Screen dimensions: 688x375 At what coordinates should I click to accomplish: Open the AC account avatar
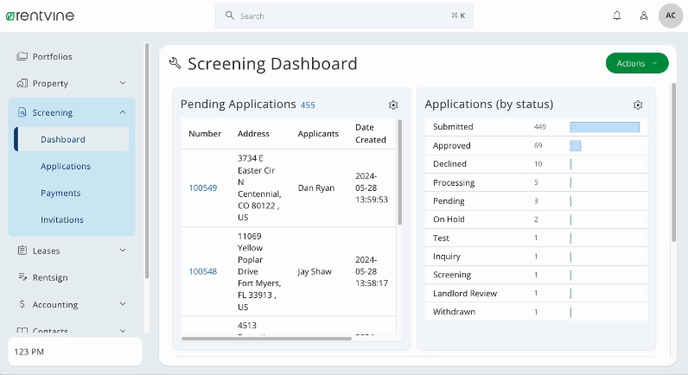(x=670, y=16)
